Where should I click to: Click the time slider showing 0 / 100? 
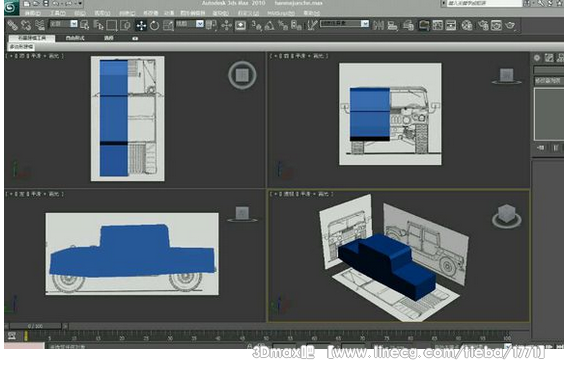pyautogui.click(x=36, y=326)
